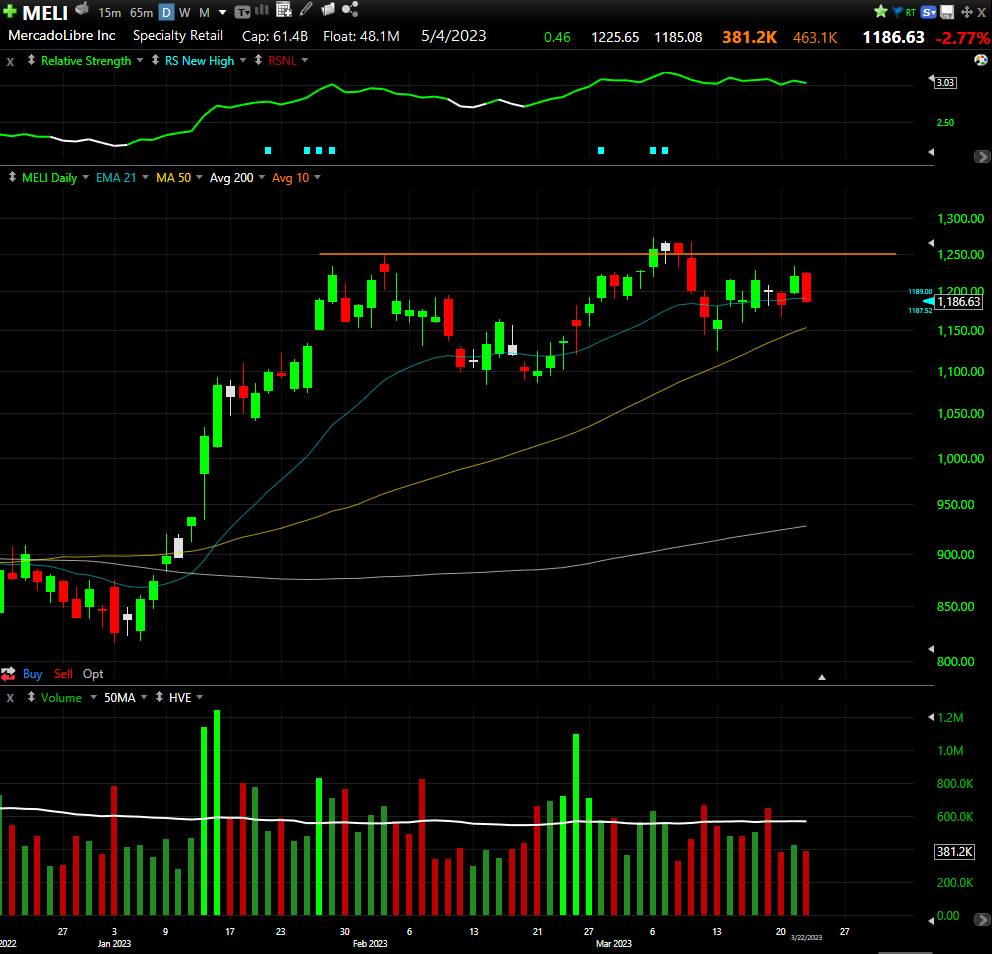The image size is (992, 954).
Task: Click the four-arrow move window icon
Action: point(967,12)
